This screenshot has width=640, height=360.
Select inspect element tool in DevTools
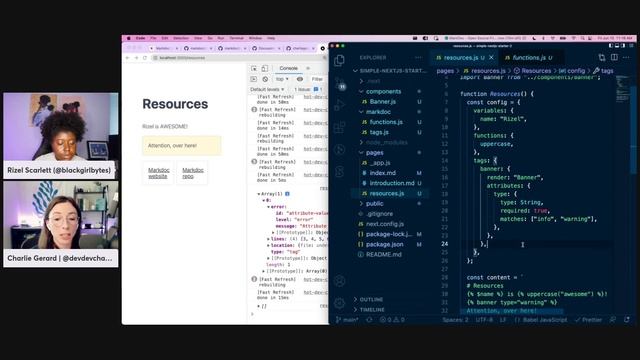point(254,68)
